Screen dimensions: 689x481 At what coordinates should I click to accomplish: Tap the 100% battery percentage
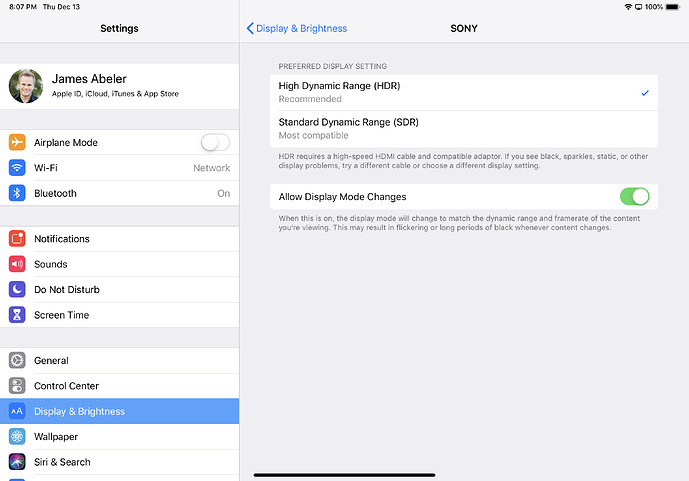[x=653, y=7]
